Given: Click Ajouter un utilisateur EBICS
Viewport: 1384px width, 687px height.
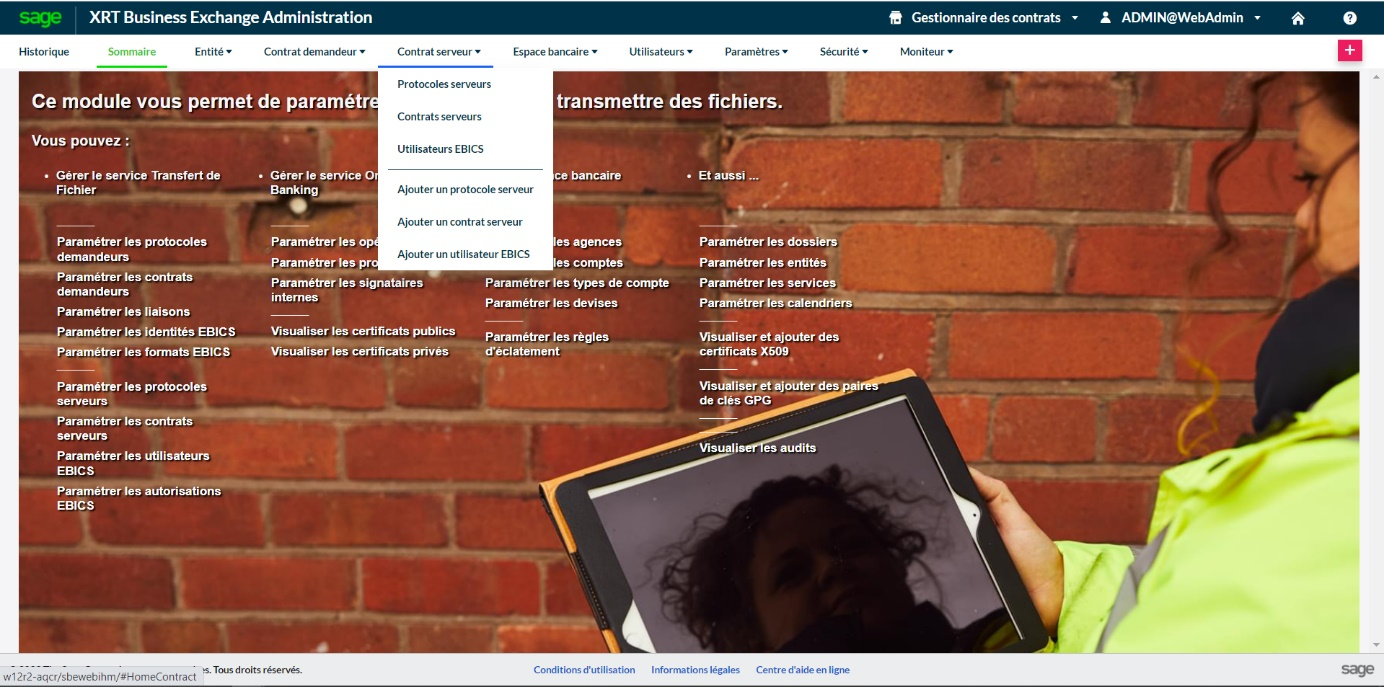Looking at the screenshot, I should tap(463, 254).
